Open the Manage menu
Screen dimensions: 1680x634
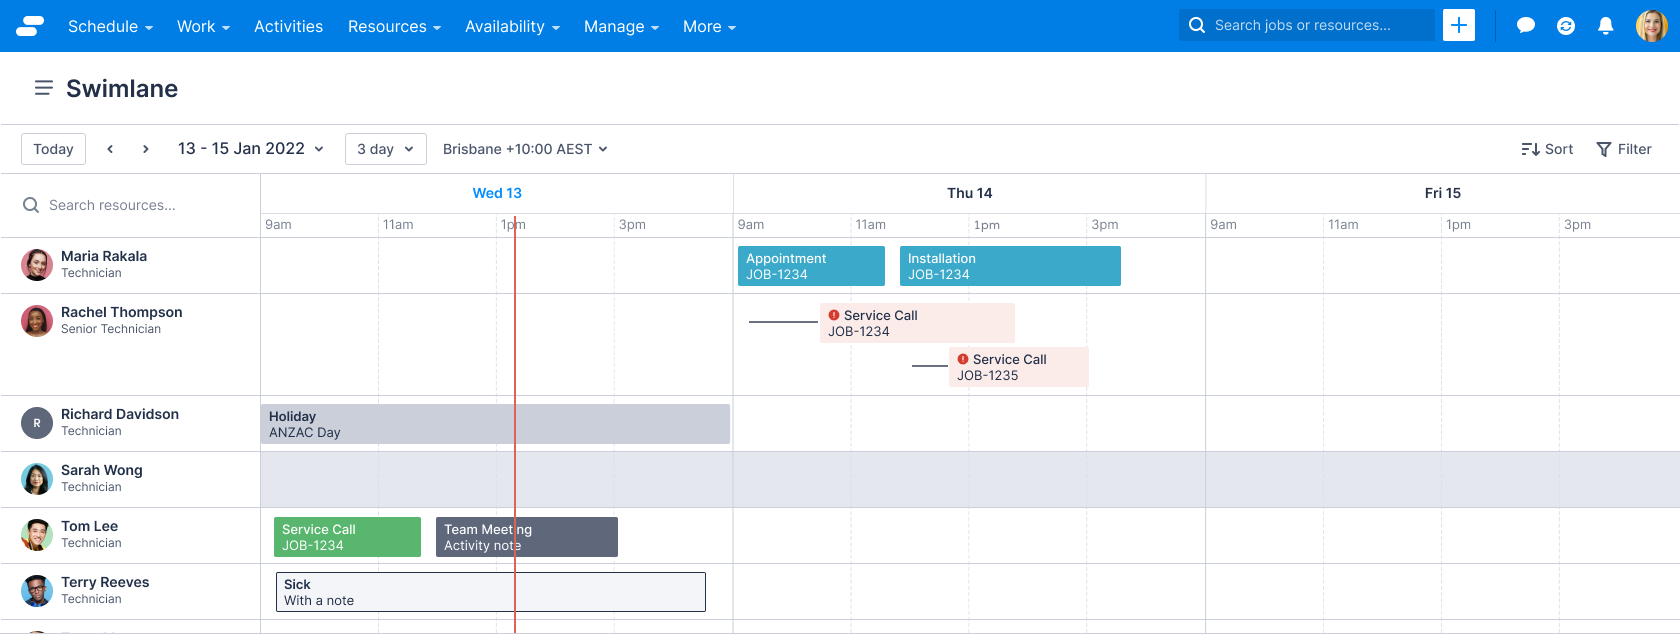pos(621,26)
